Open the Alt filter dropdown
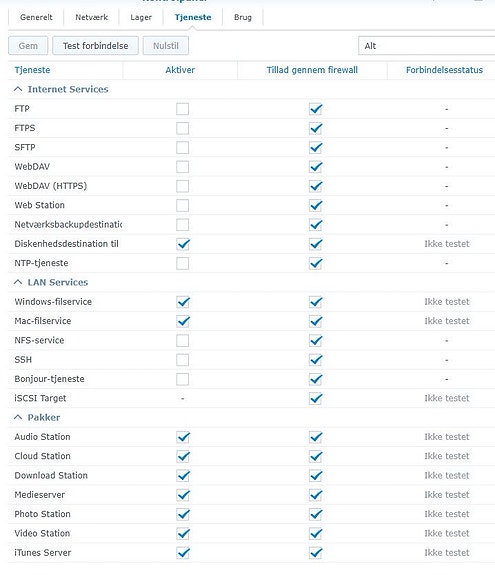Screen dimensions: 495x575 coord(426,46)
